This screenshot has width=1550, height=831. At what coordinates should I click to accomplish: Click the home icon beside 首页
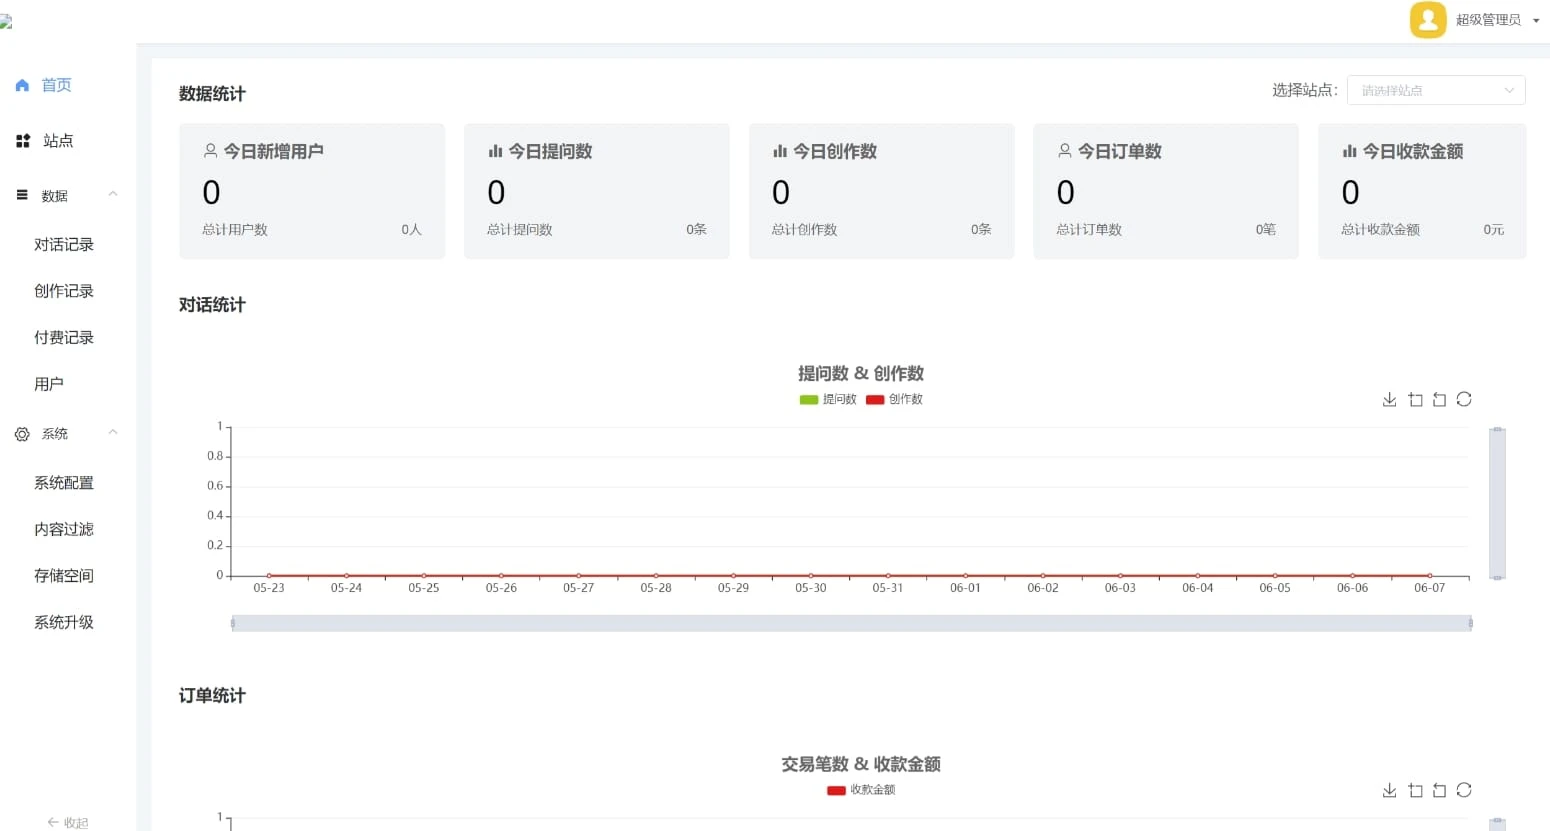point(22,86)
